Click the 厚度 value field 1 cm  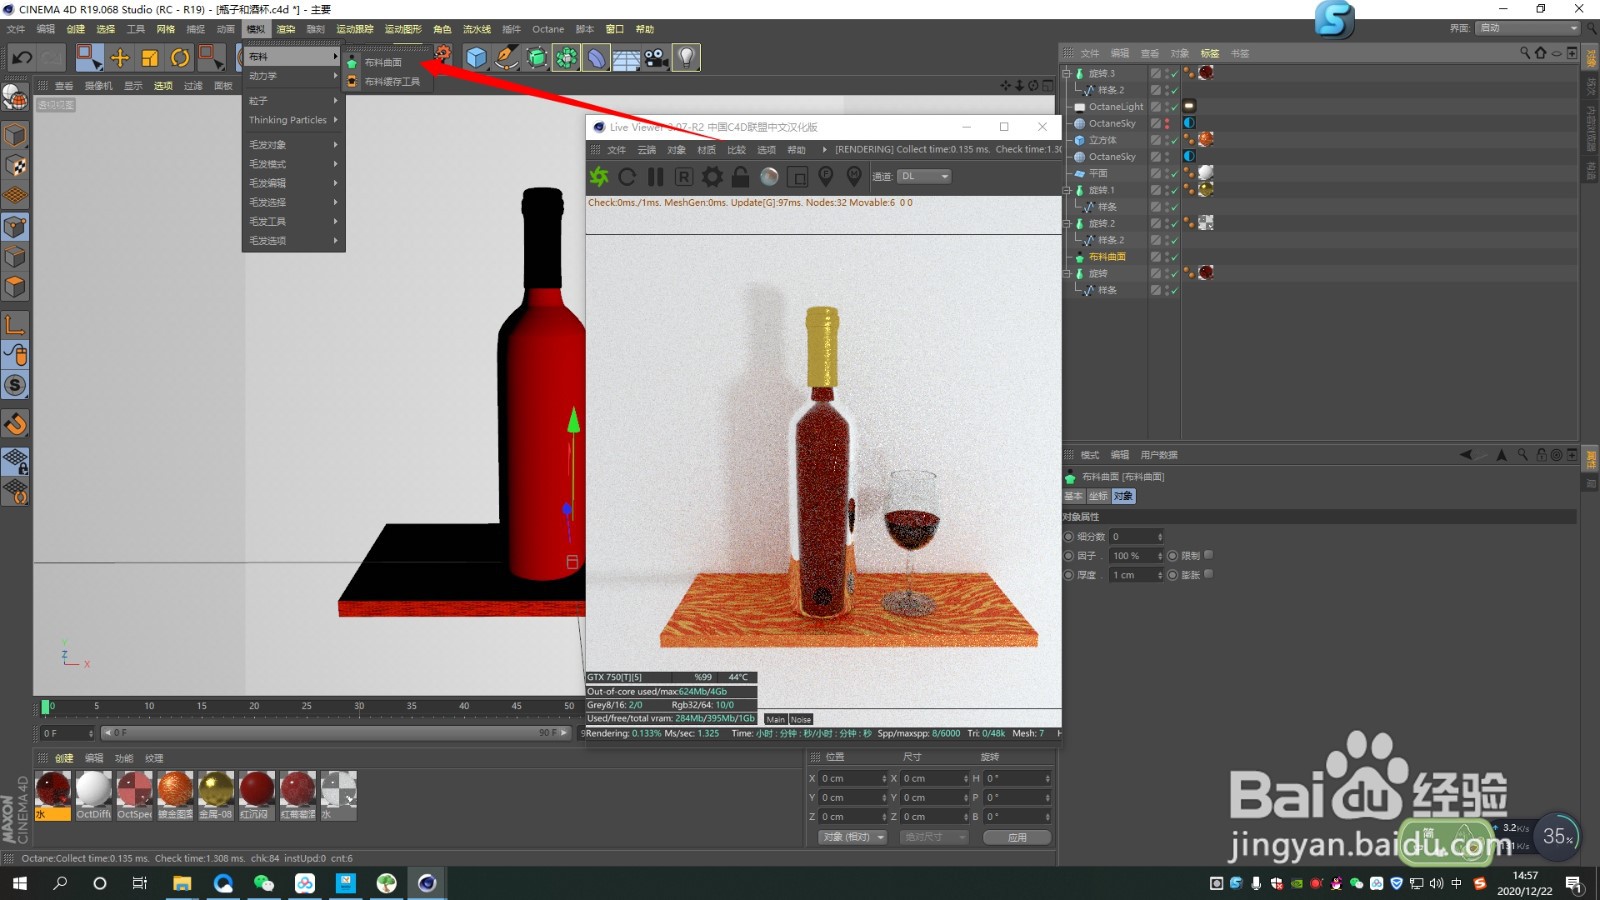(x=1136, y=575)
